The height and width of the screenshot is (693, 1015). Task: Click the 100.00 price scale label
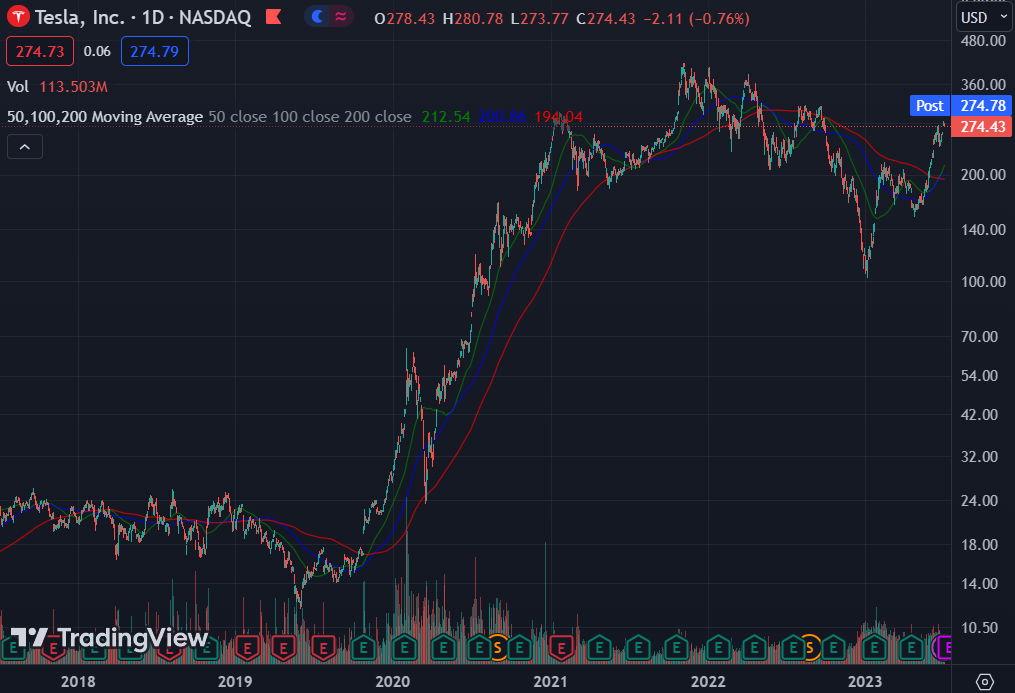click(x=983, y=281)
